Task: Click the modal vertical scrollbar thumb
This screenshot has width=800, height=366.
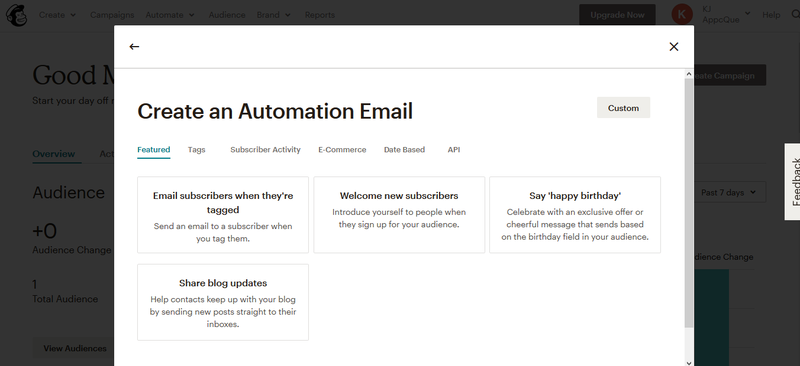Action: tap(689, 203)
